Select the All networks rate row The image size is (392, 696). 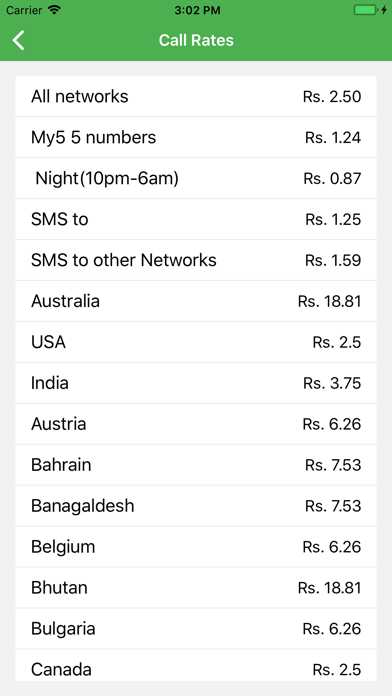(196, 96)
